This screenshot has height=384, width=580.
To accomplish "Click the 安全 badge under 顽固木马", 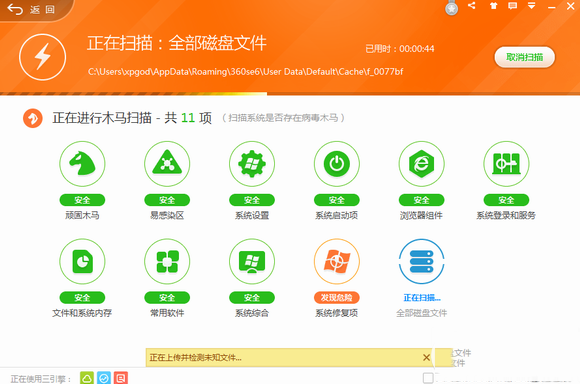I will click(82, 200).
